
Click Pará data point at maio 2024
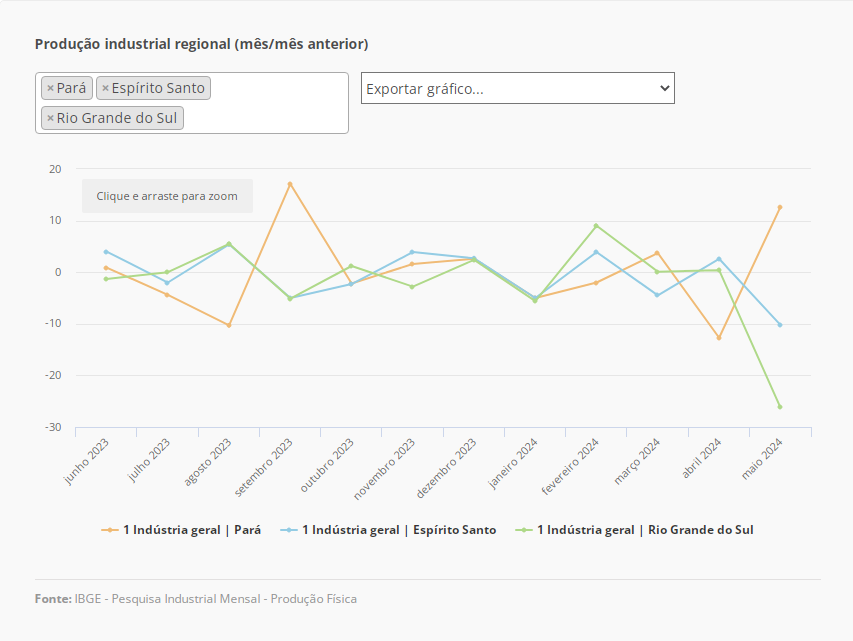[x=780, y=207]
